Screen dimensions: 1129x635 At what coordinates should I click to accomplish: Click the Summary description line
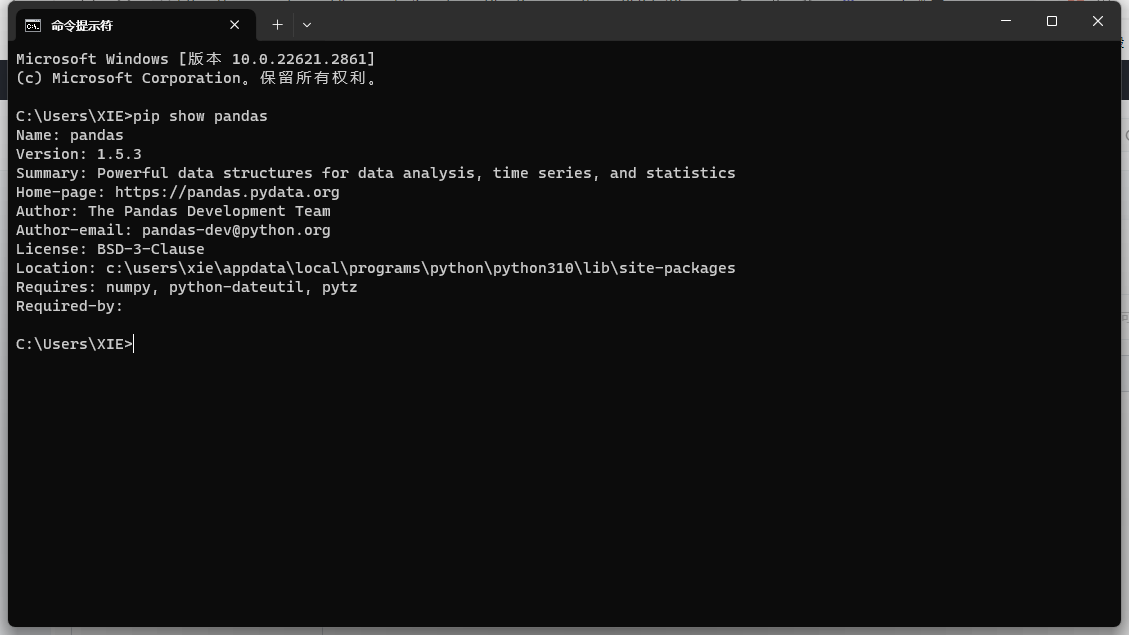[x=376, y=174]
